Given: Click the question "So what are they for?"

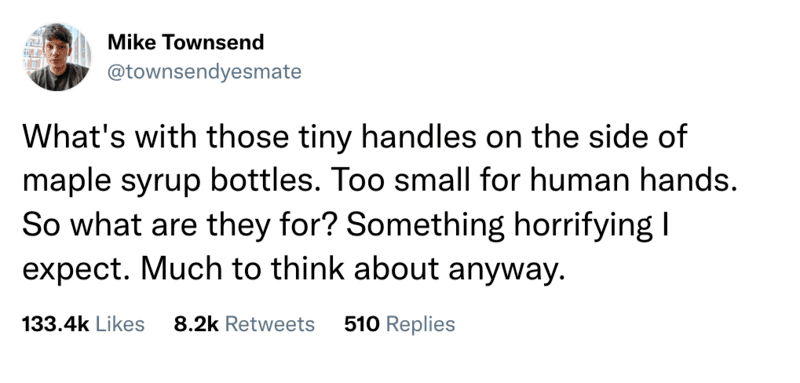Looking at the screenshot, I should (180, 226).
